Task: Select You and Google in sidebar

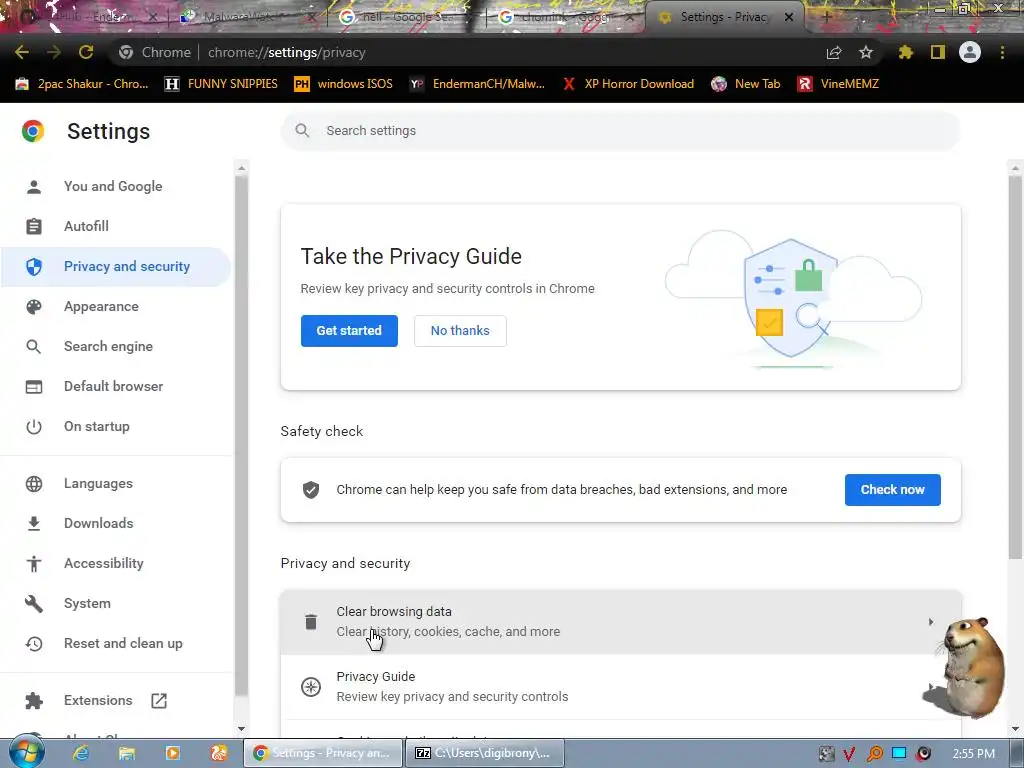Action: point(116,186)
